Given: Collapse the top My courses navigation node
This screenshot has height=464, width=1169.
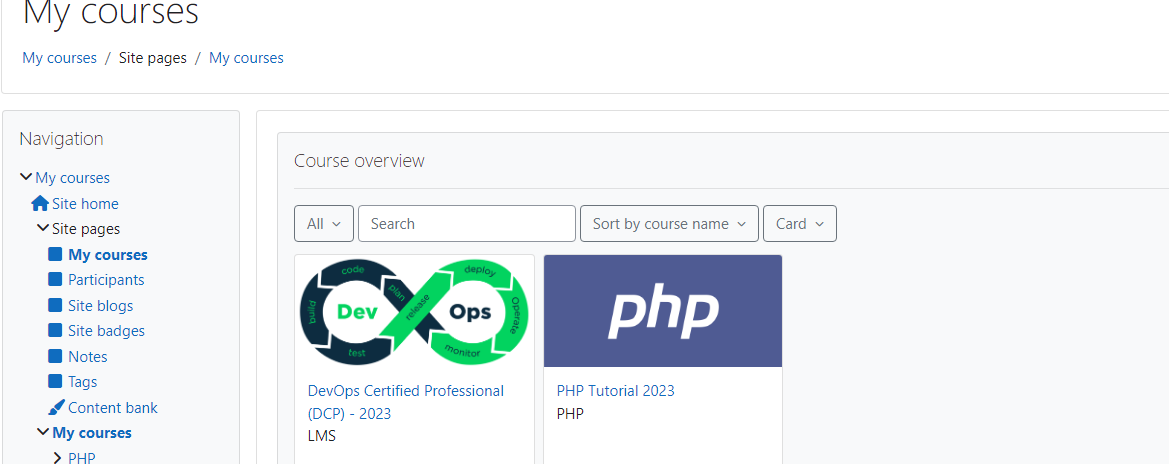Looking at the screenshot, I should tap(26, 178).
